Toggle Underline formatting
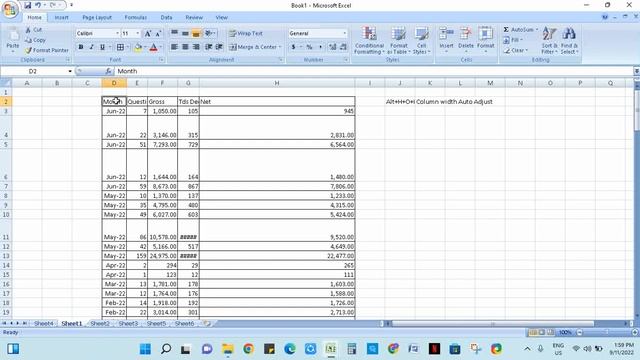Image resolution: width=640 pixels, height=360 pixels. point(102,47)
